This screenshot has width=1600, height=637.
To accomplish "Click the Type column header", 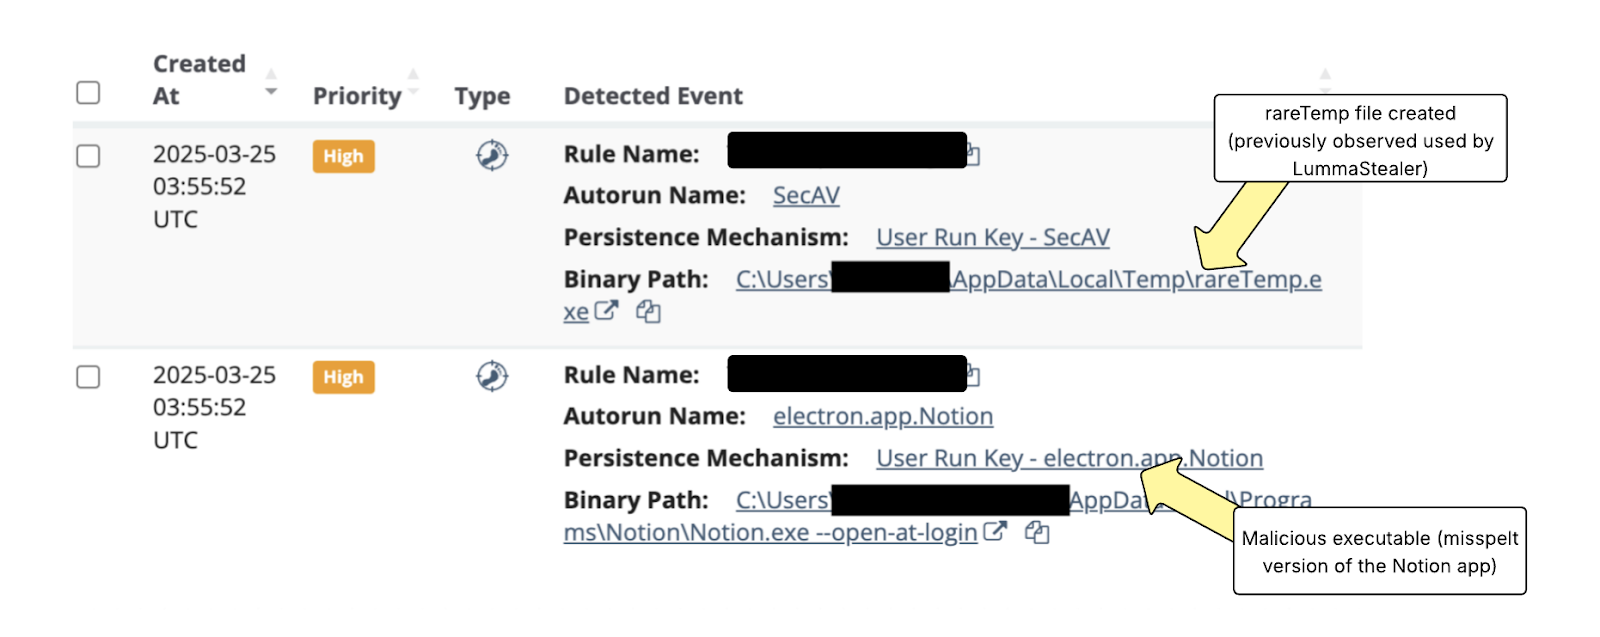I will coord(482,96).
